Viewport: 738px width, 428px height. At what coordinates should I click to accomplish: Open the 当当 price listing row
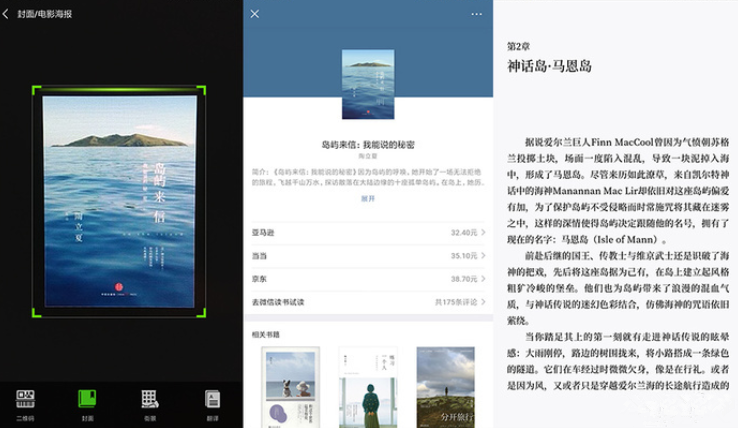pyautogui.click(x=368, y=256)
